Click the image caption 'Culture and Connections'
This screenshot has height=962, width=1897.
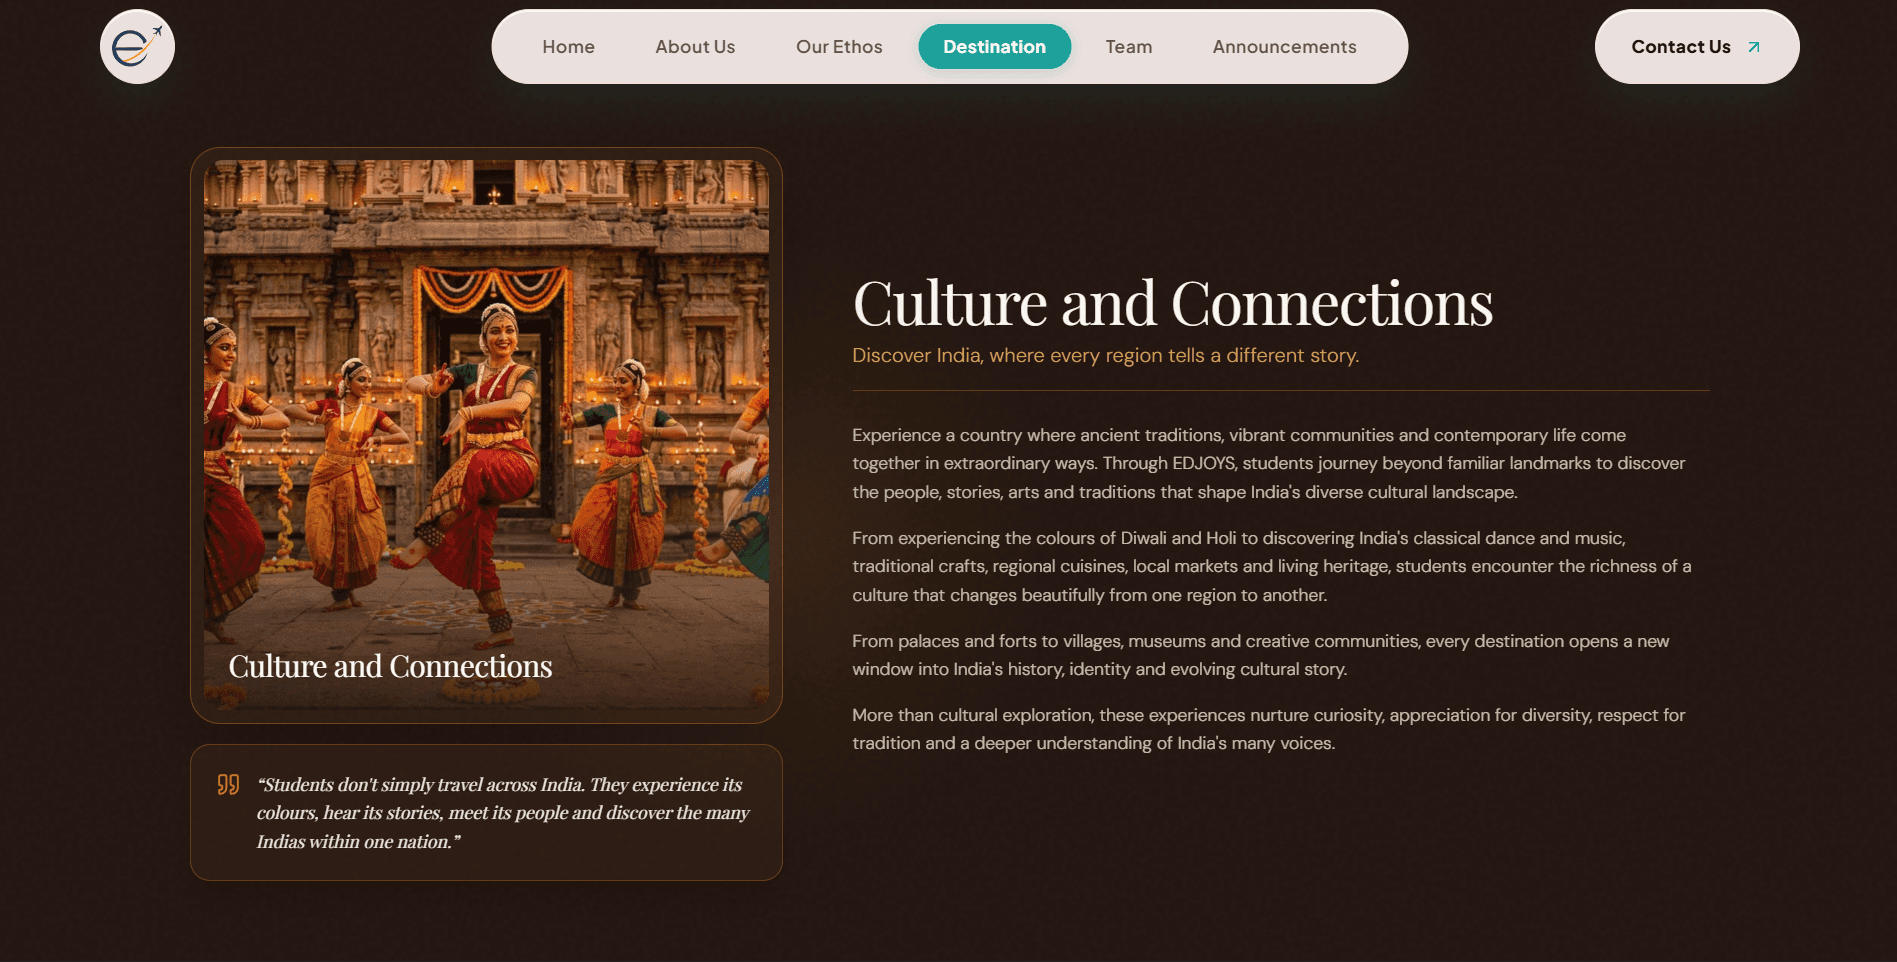pos(390,667)
